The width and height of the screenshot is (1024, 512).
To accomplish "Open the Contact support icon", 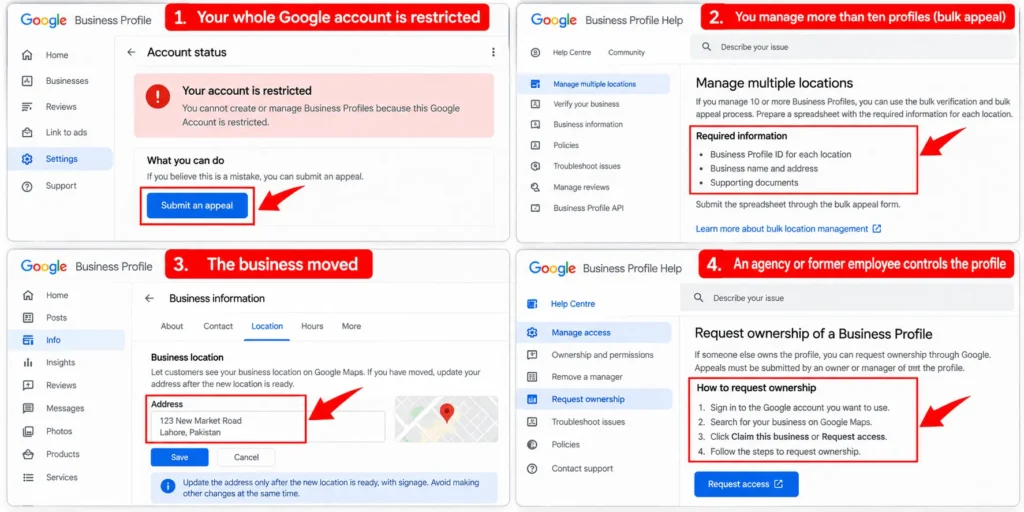I will pos(532,468).
